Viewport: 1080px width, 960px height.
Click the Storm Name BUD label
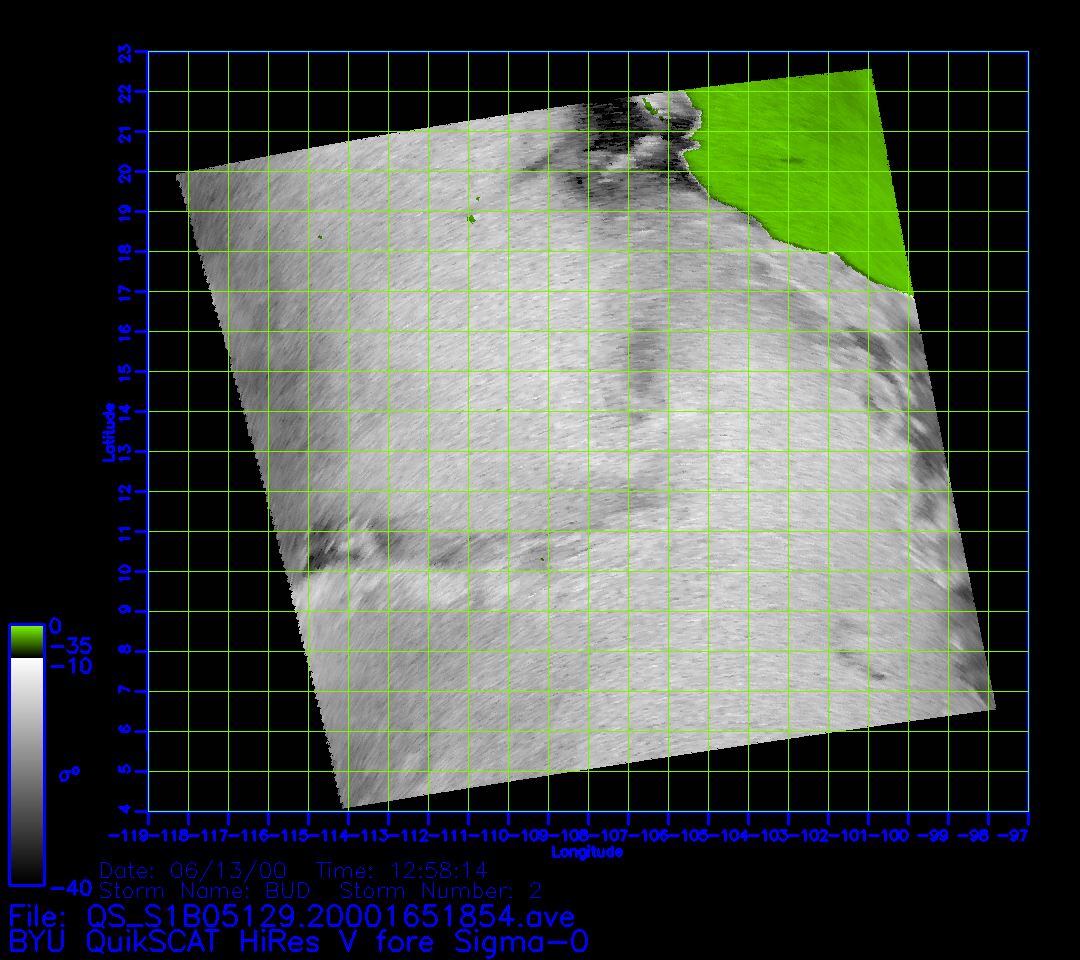pyautogui.click(x=206, y=890)
